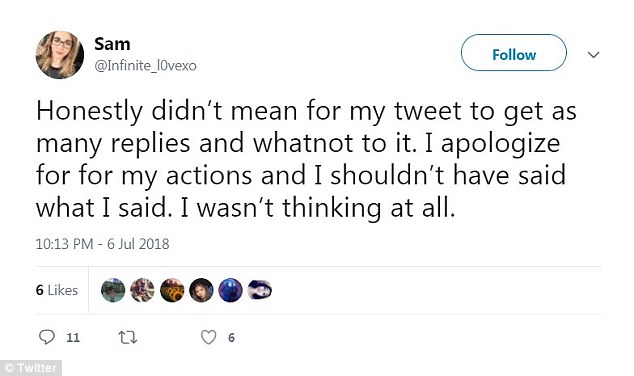Click the like count next to the heart
Screen dimensions: 634x376
click(231, 337)
